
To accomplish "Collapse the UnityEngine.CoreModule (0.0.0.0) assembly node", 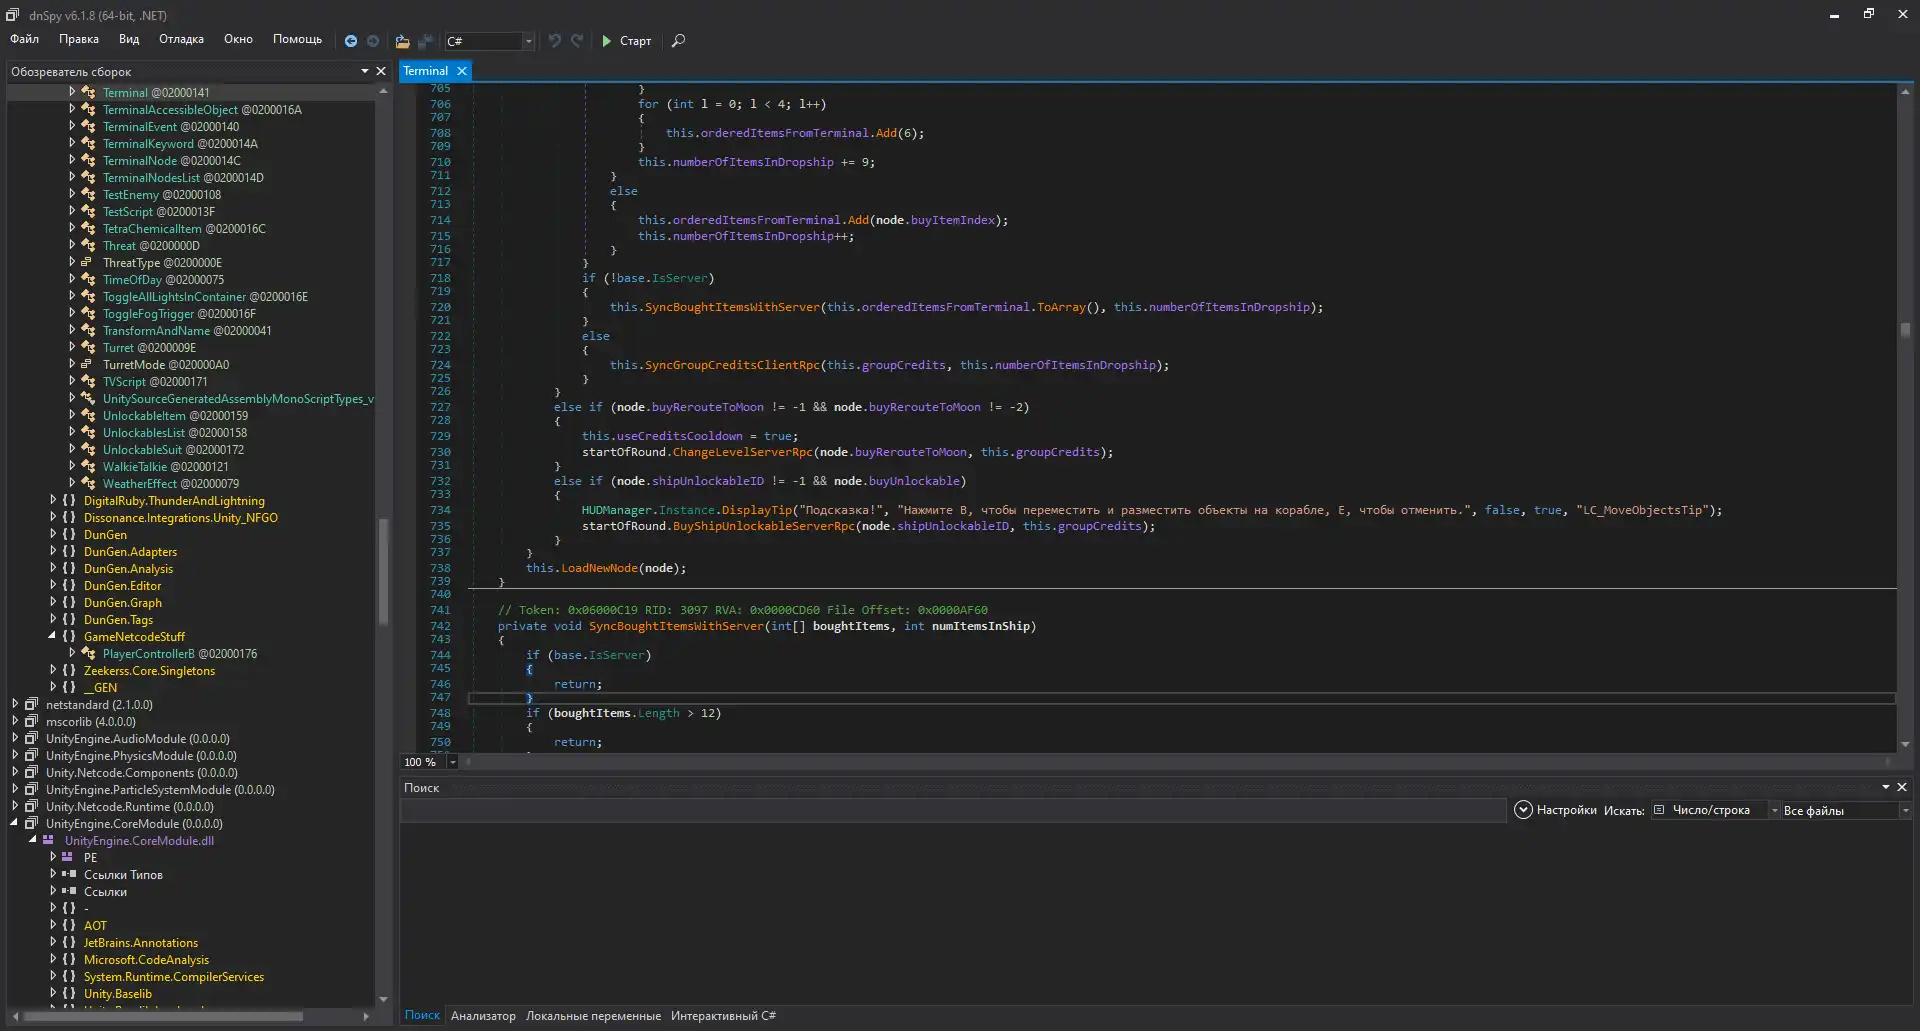I will [x=14, y=824].
